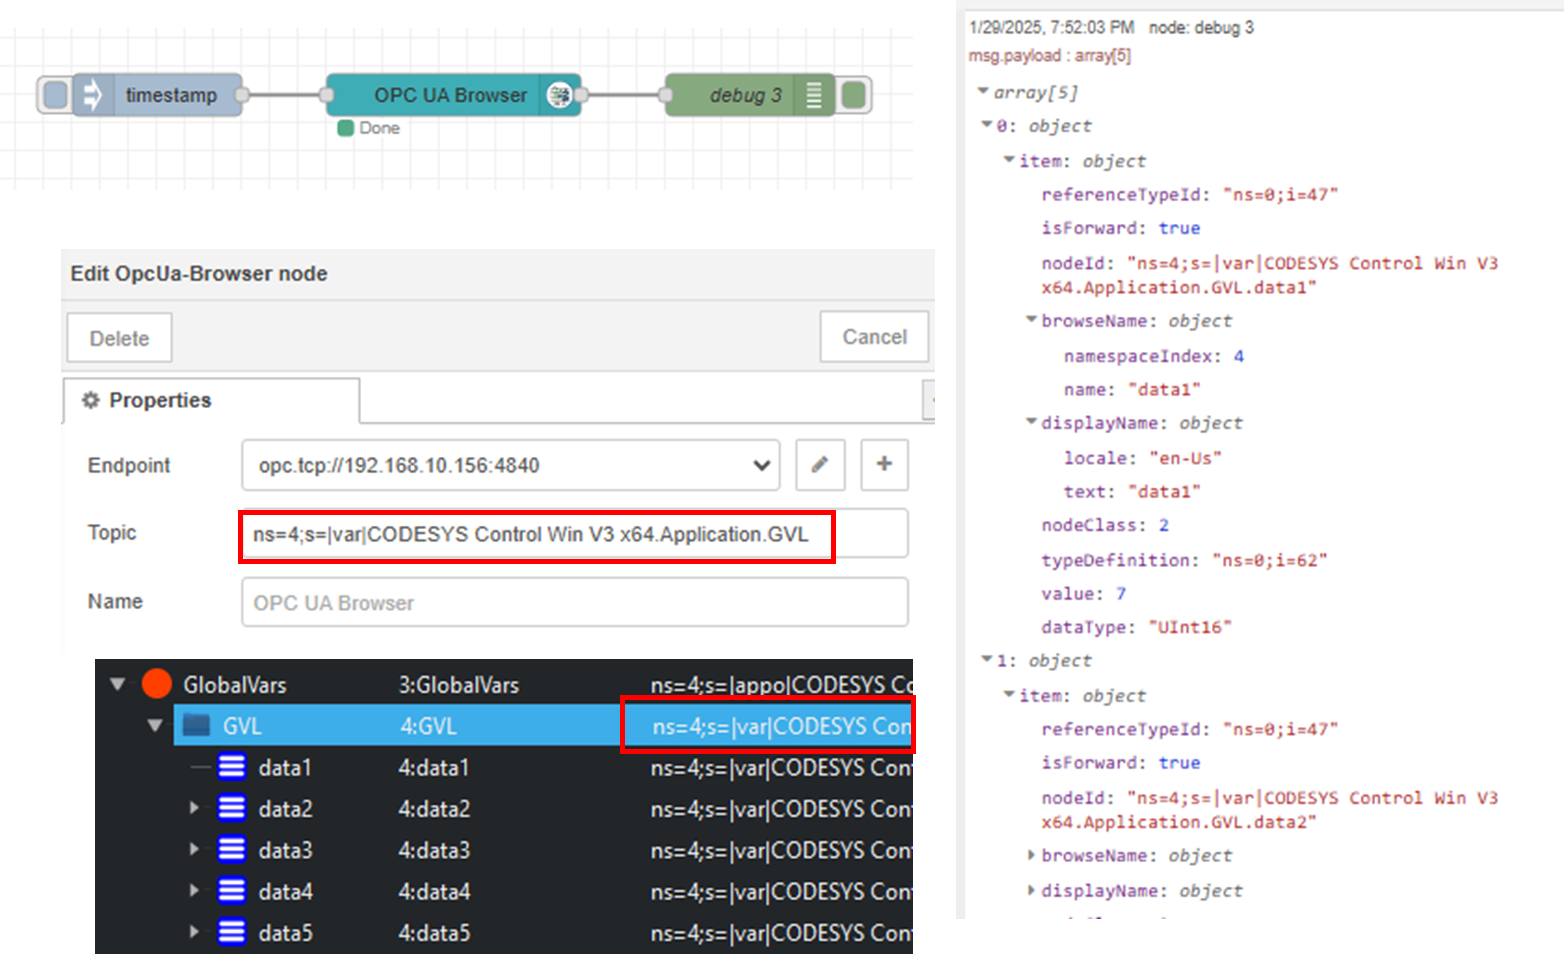Select the timestamp inject node
The height and width of the screenshot is (954, 1564).
tap(157, 95)
